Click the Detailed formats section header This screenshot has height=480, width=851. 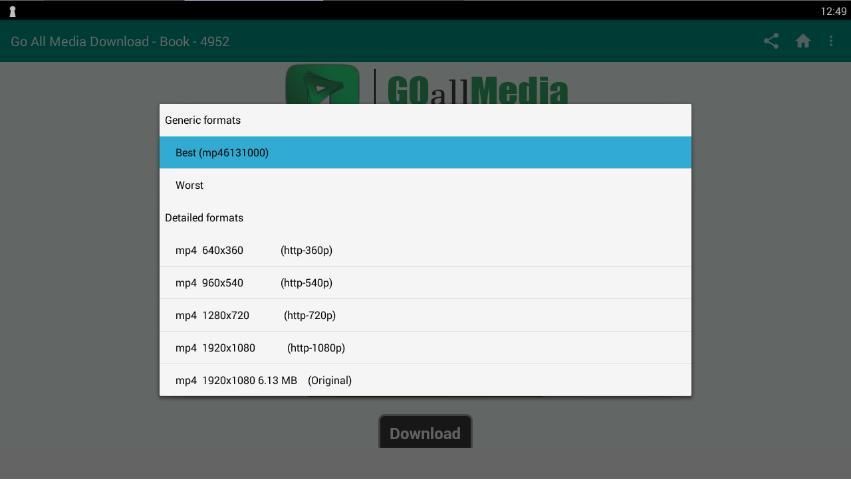[x=204, y=218]
